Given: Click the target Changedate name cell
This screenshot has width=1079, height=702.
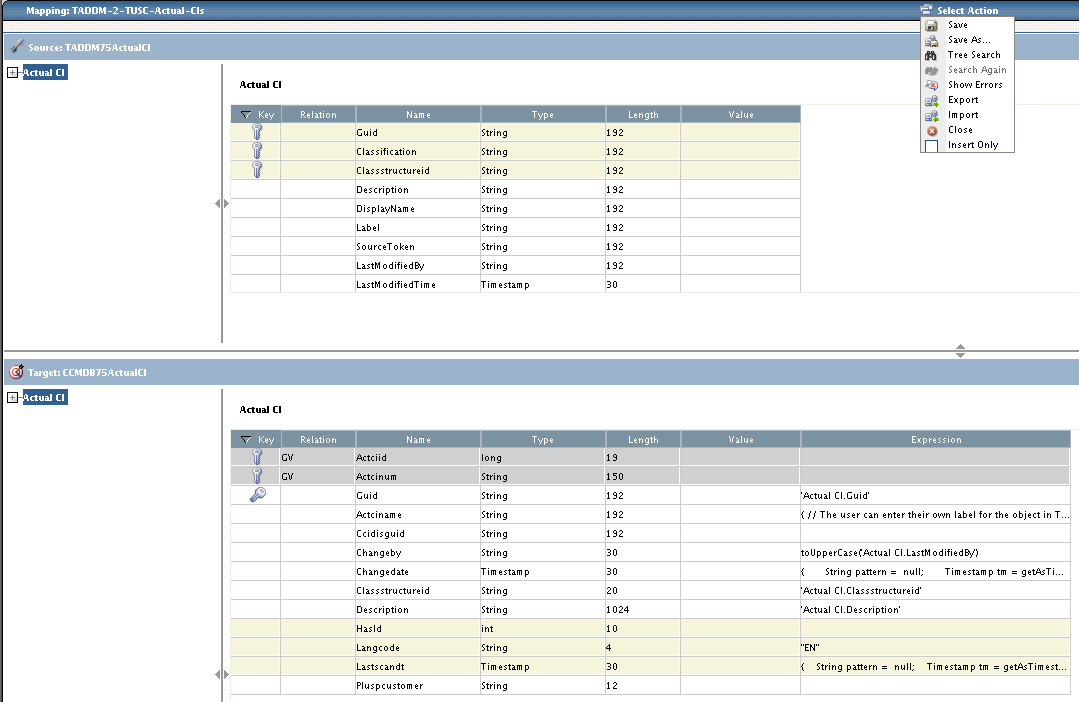Looking at the screenshot, I should [x=418, y=571].
